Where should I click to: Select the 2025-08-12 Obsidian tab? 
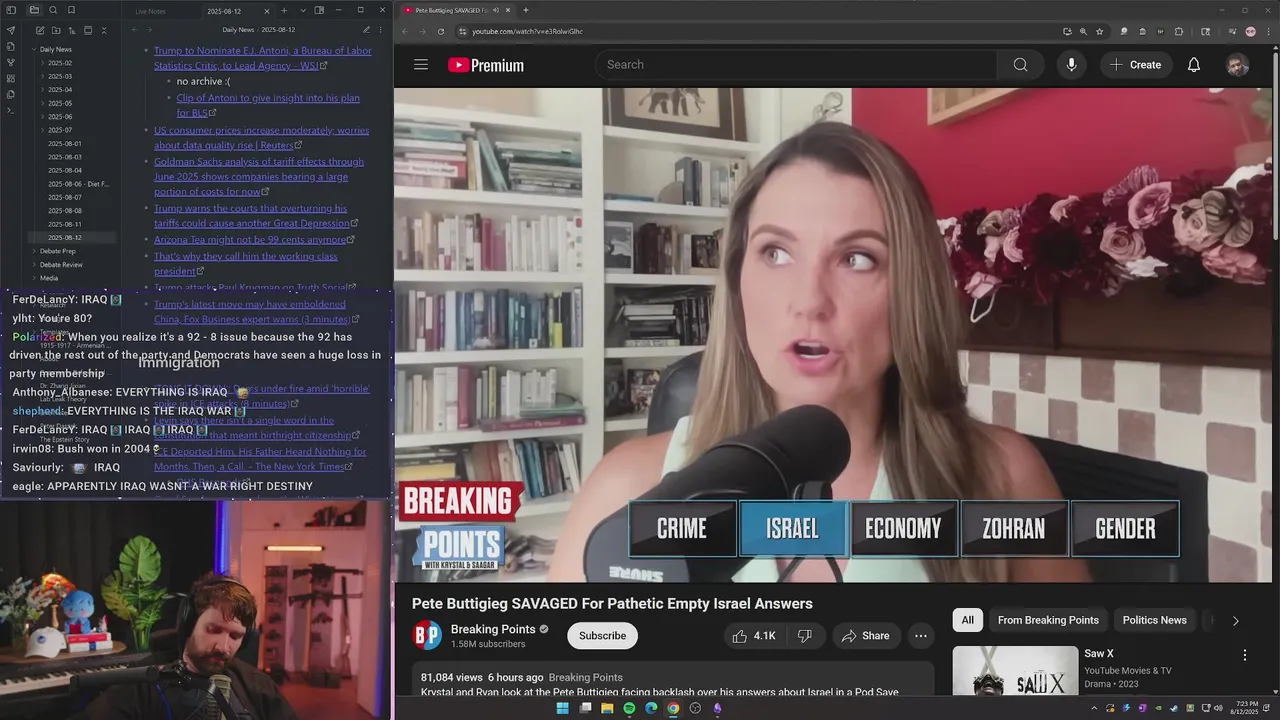[236, 11]
